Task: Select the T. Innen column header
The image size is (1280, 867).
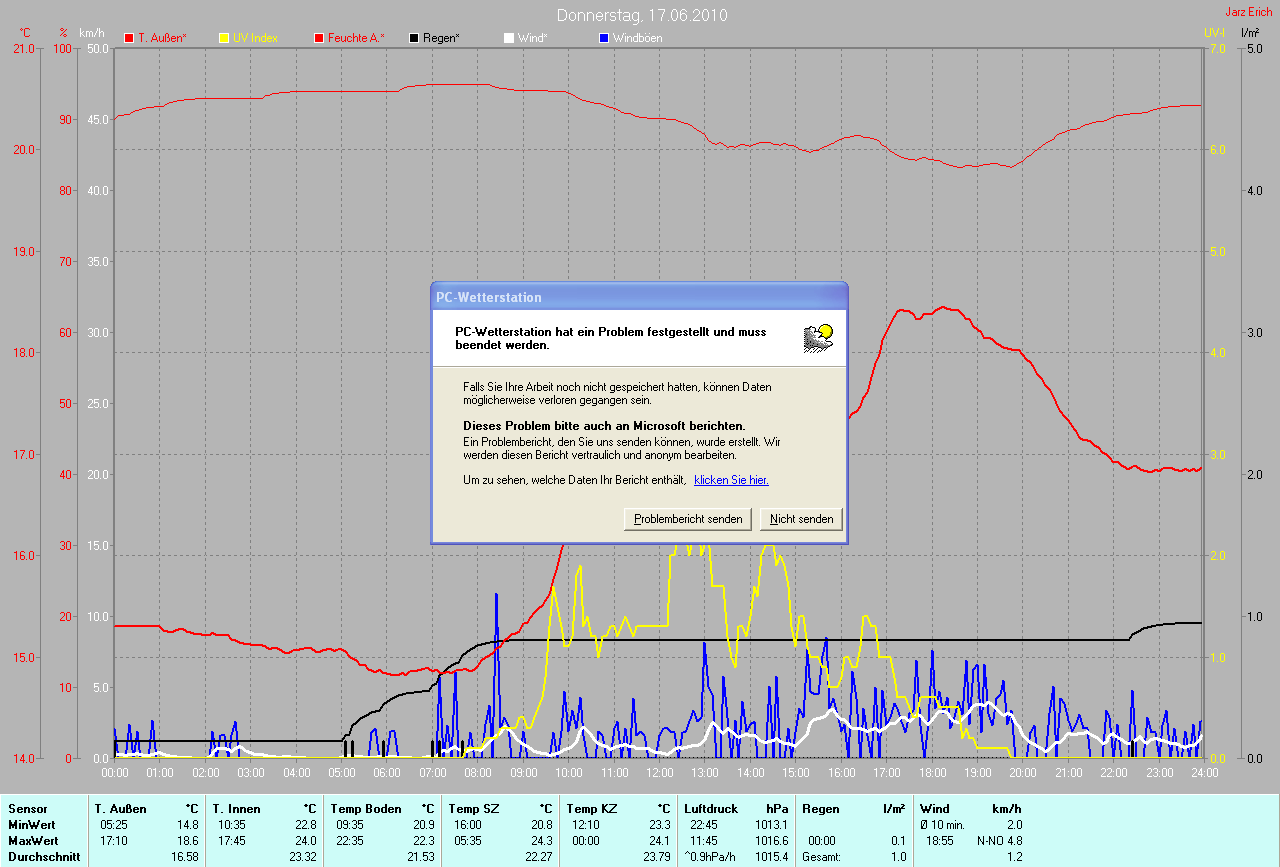Action: click(x=236, y=808)
